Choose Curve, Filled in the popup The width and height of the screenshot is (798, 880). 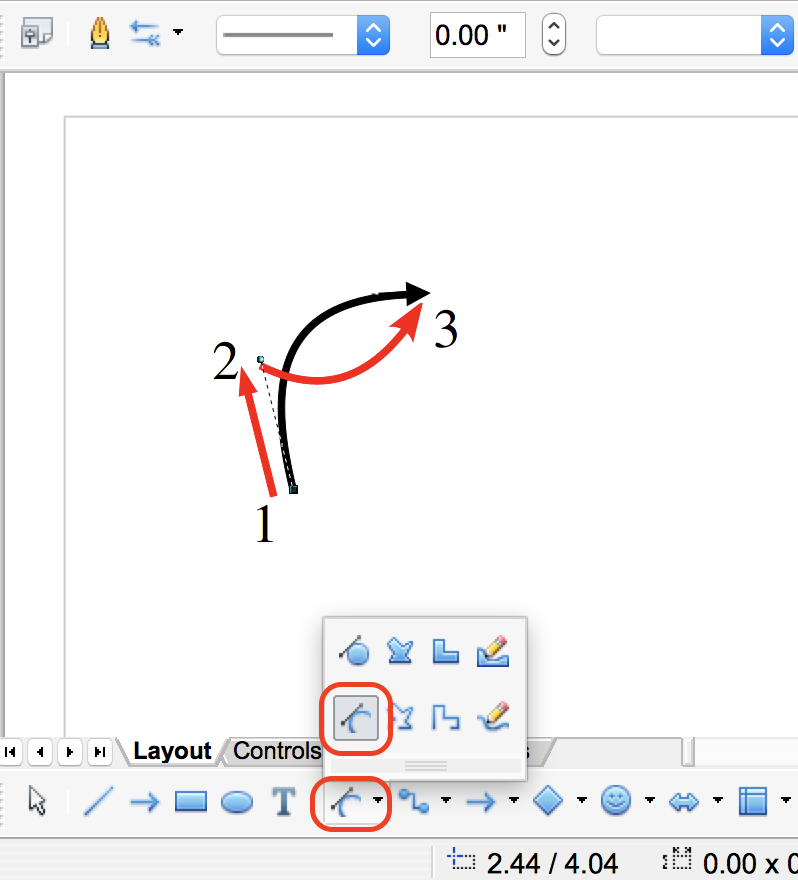pos(355,652)
